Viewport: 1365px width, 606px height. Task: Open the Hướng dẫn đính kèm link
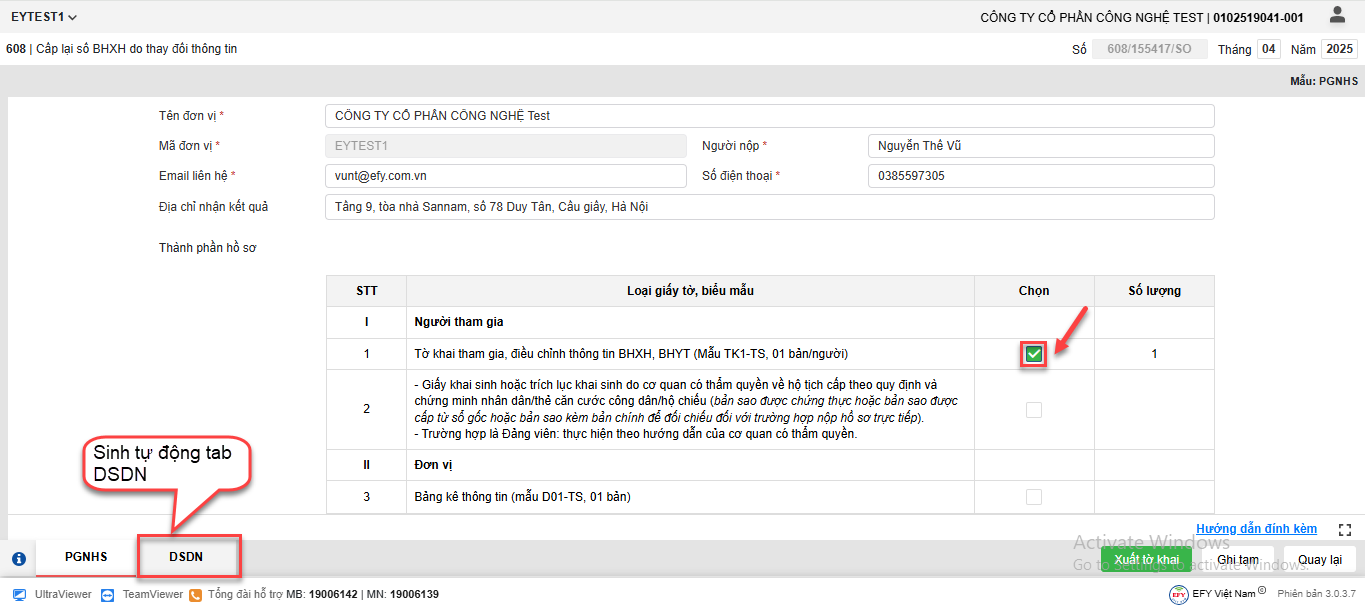(1256, 529)
